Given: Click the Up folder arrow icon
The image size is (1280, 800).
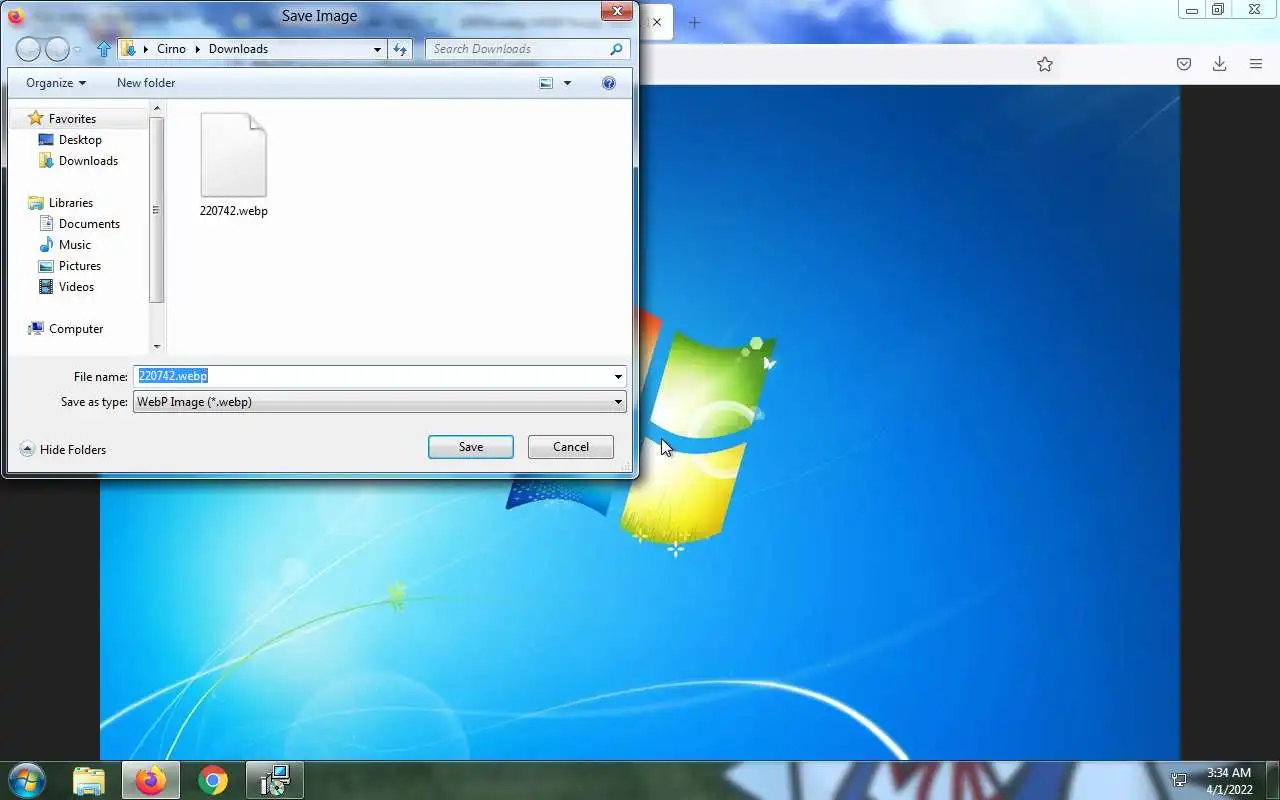Looking at the screenshot, I should tap(104, 49).
